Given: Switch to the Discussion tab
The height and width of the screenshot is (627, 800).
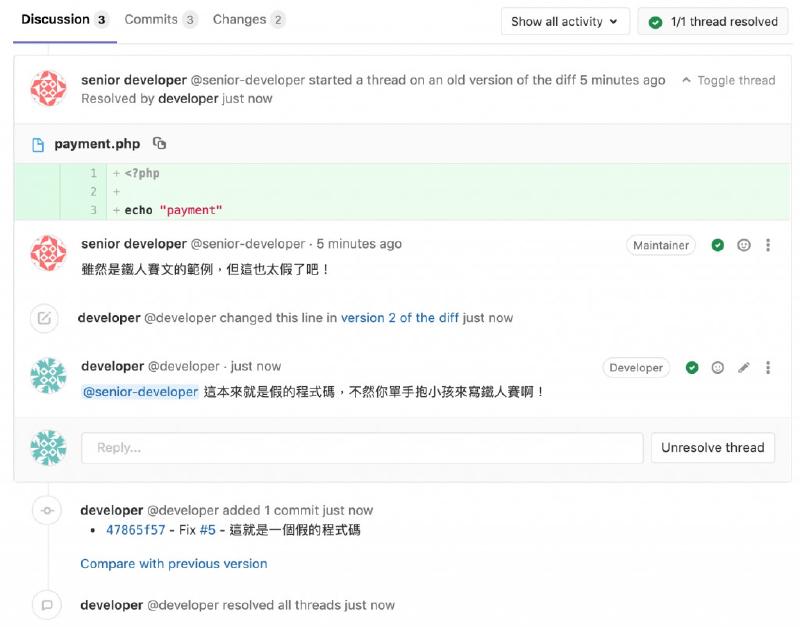Looking at the screenshot, I should [64, 20].
